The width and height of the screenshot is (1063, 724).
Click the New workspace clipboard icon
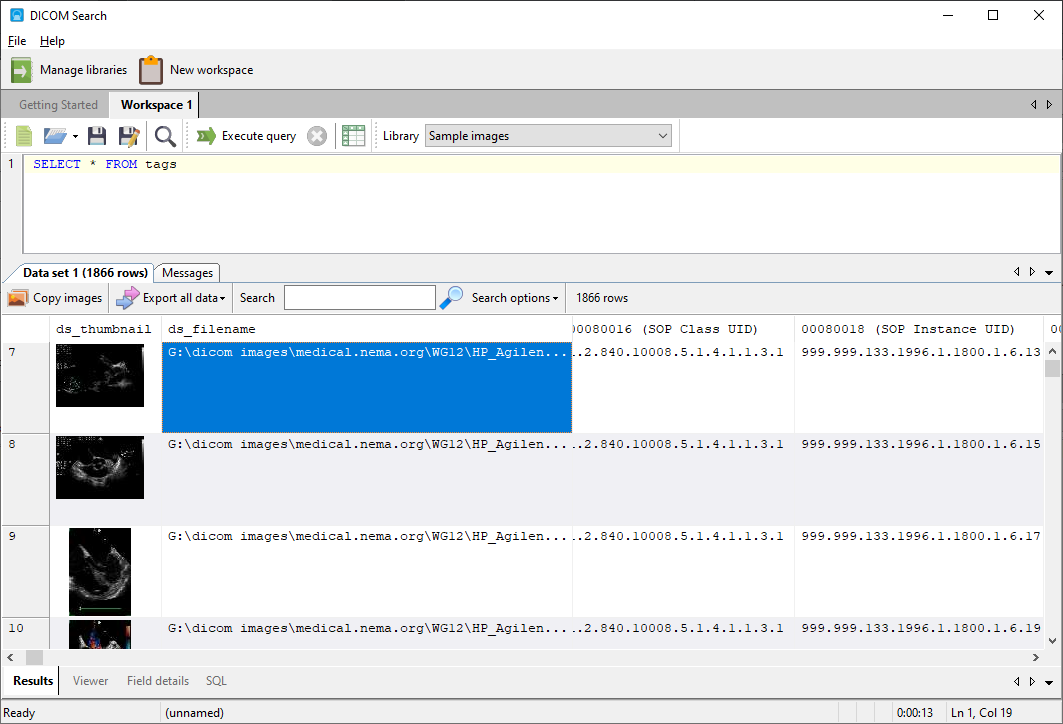[150, 69]
